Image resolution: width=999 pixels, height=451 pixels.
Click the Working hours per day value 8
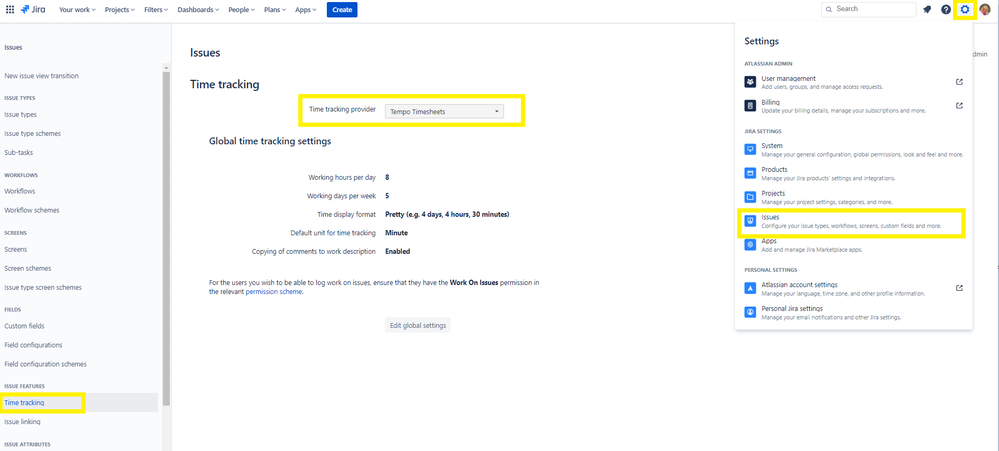(387, 177)
